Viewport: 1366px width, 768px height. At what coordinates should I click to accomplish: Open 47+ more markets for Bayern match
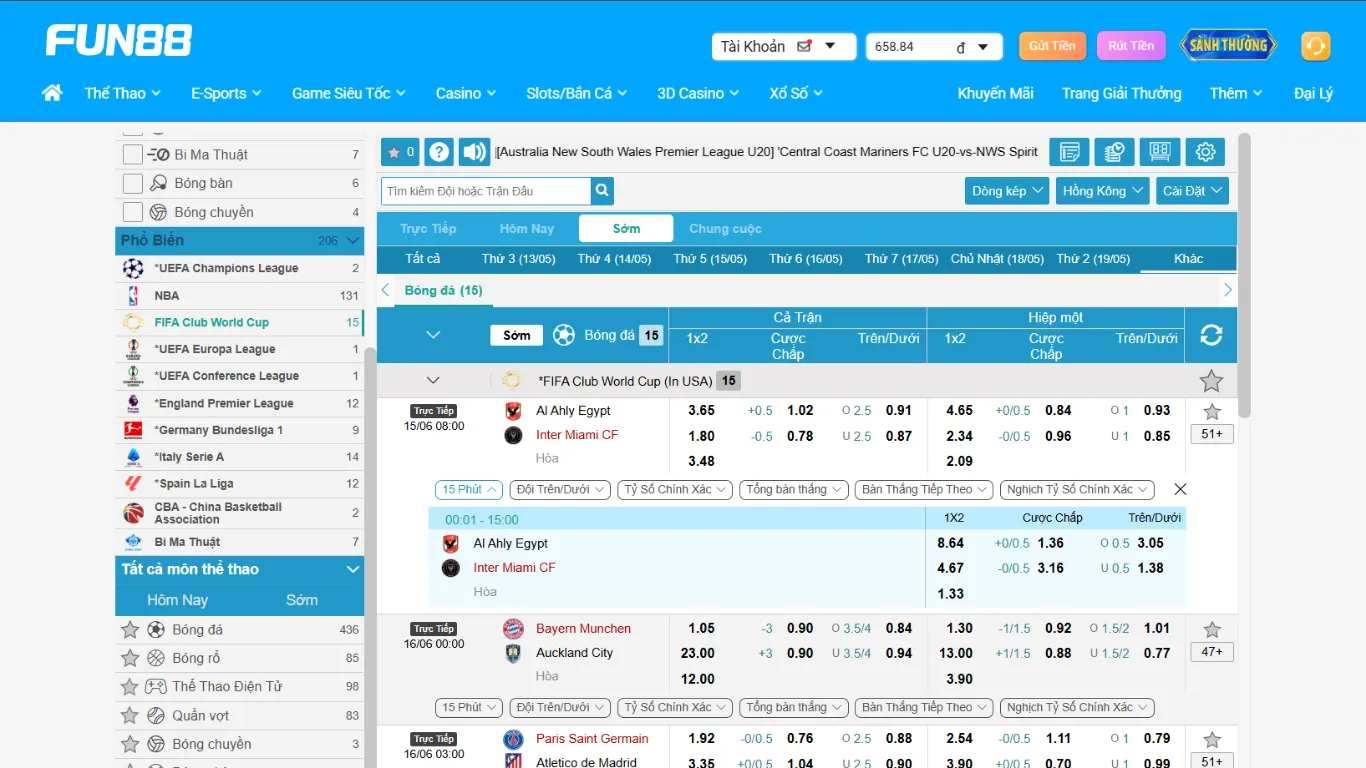(1212, 652)
